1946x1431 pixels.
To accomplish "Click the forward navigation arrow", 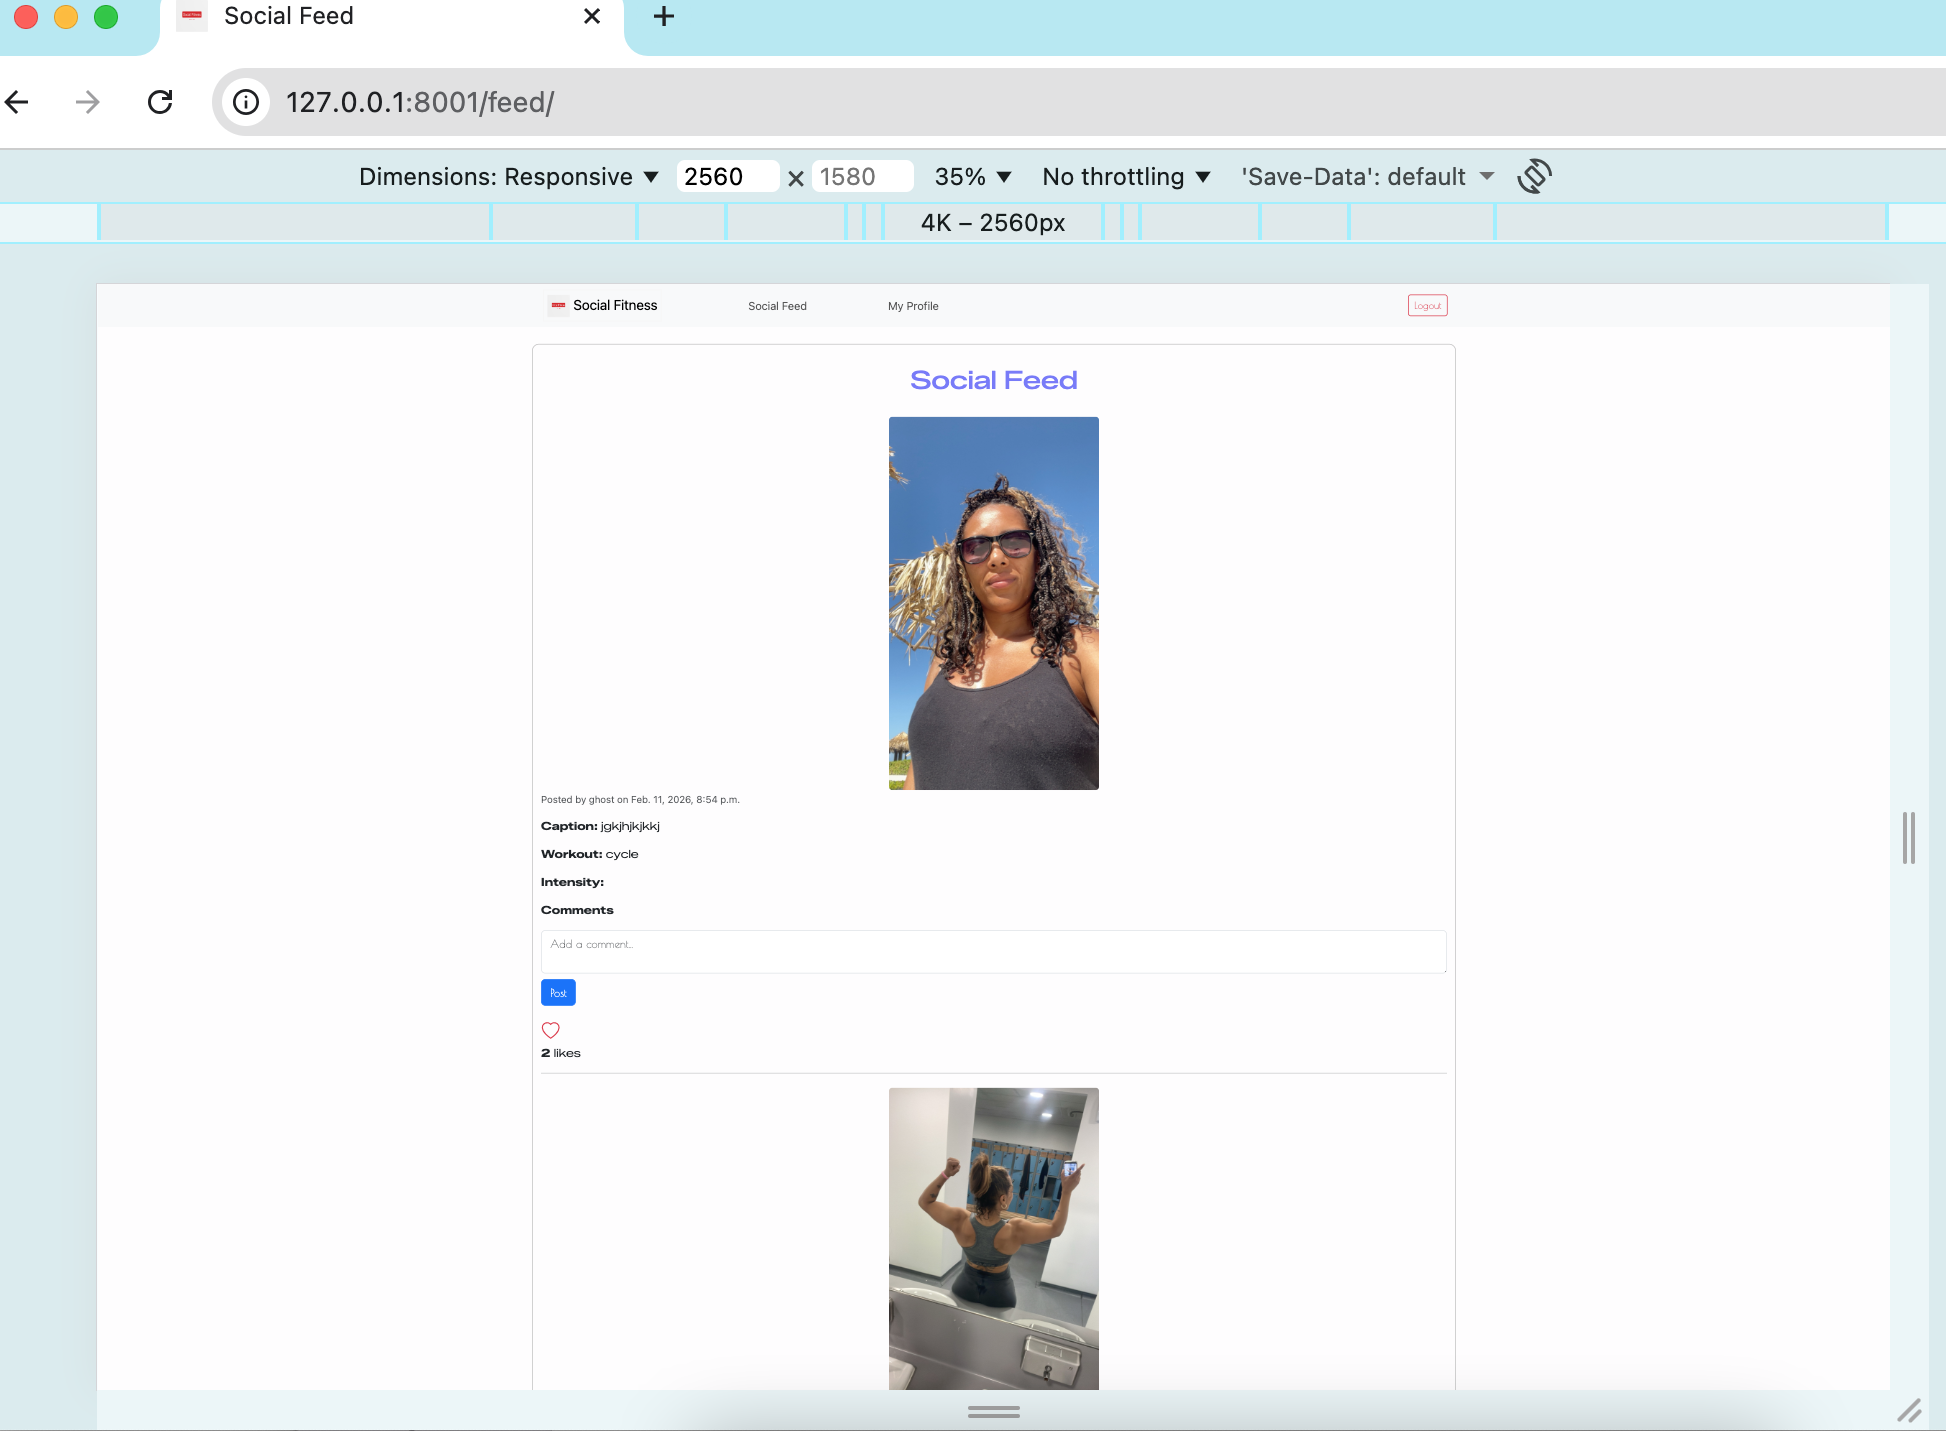I will [x=88, y=102].
